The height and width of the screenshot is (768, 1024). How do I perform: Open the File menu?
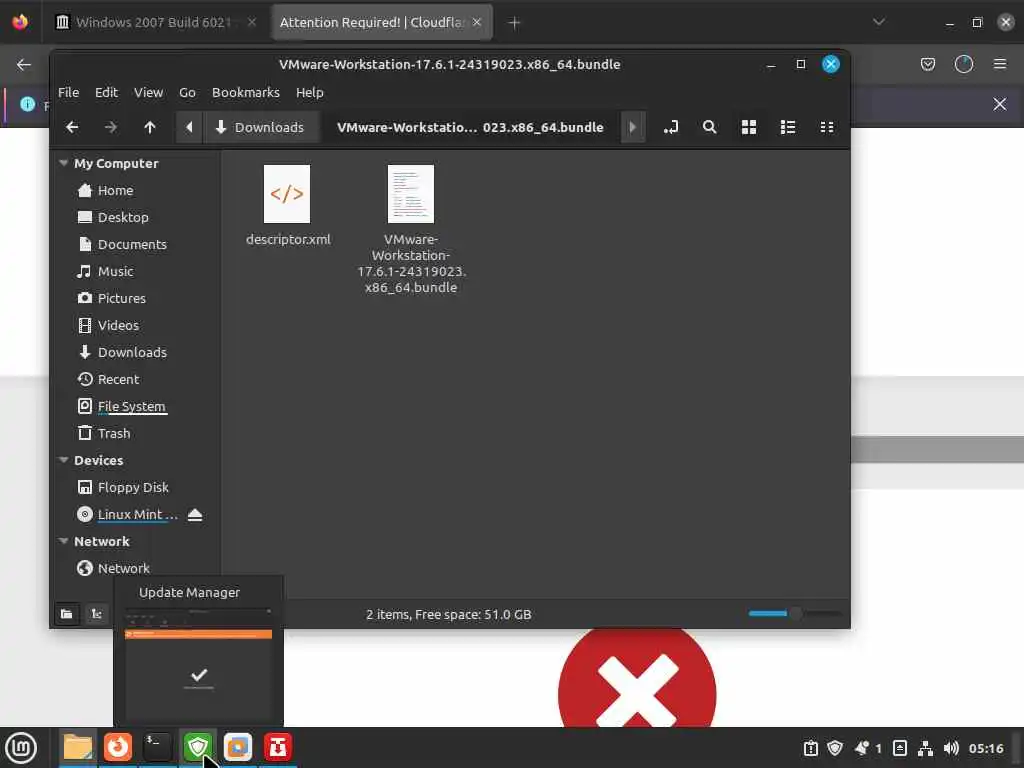click(69, 93)
